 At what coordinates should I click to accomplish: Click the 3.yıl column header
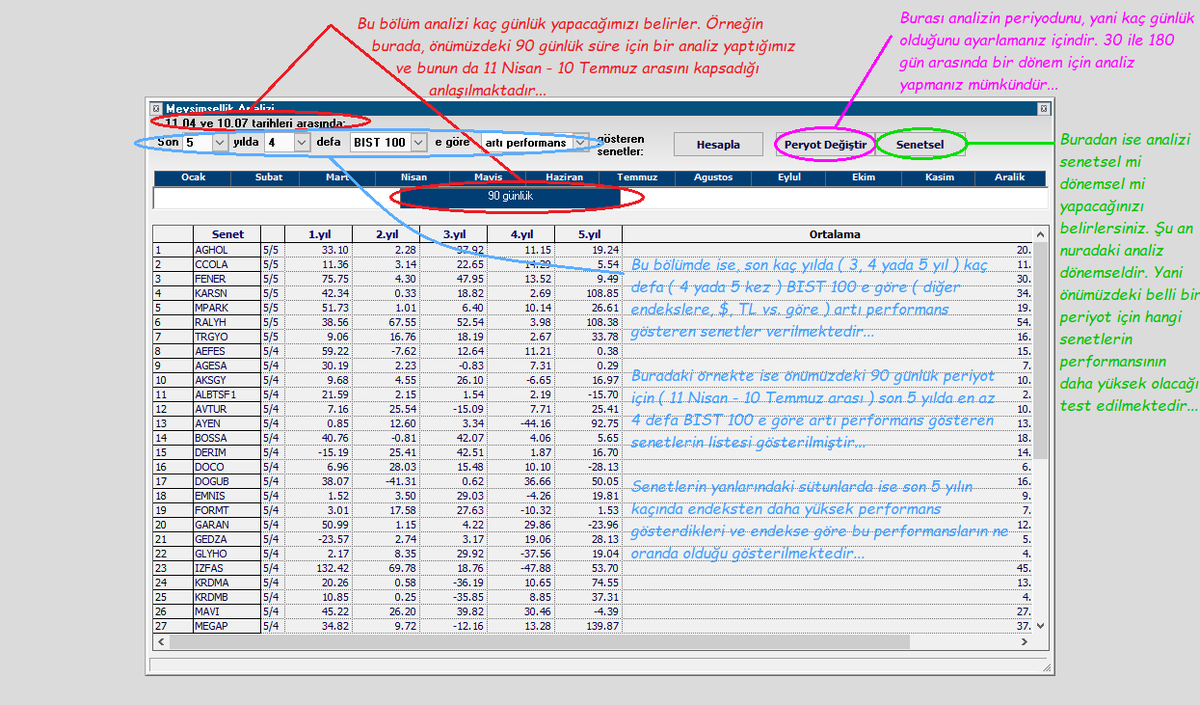(453, 234)
